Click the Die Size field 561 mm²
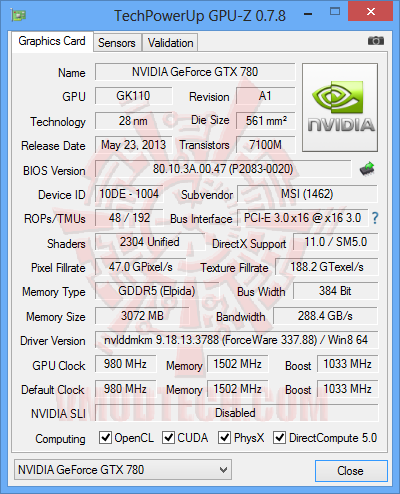Viewport: 400px width, 494px height. pyautogui.click(x=266, y=121)
